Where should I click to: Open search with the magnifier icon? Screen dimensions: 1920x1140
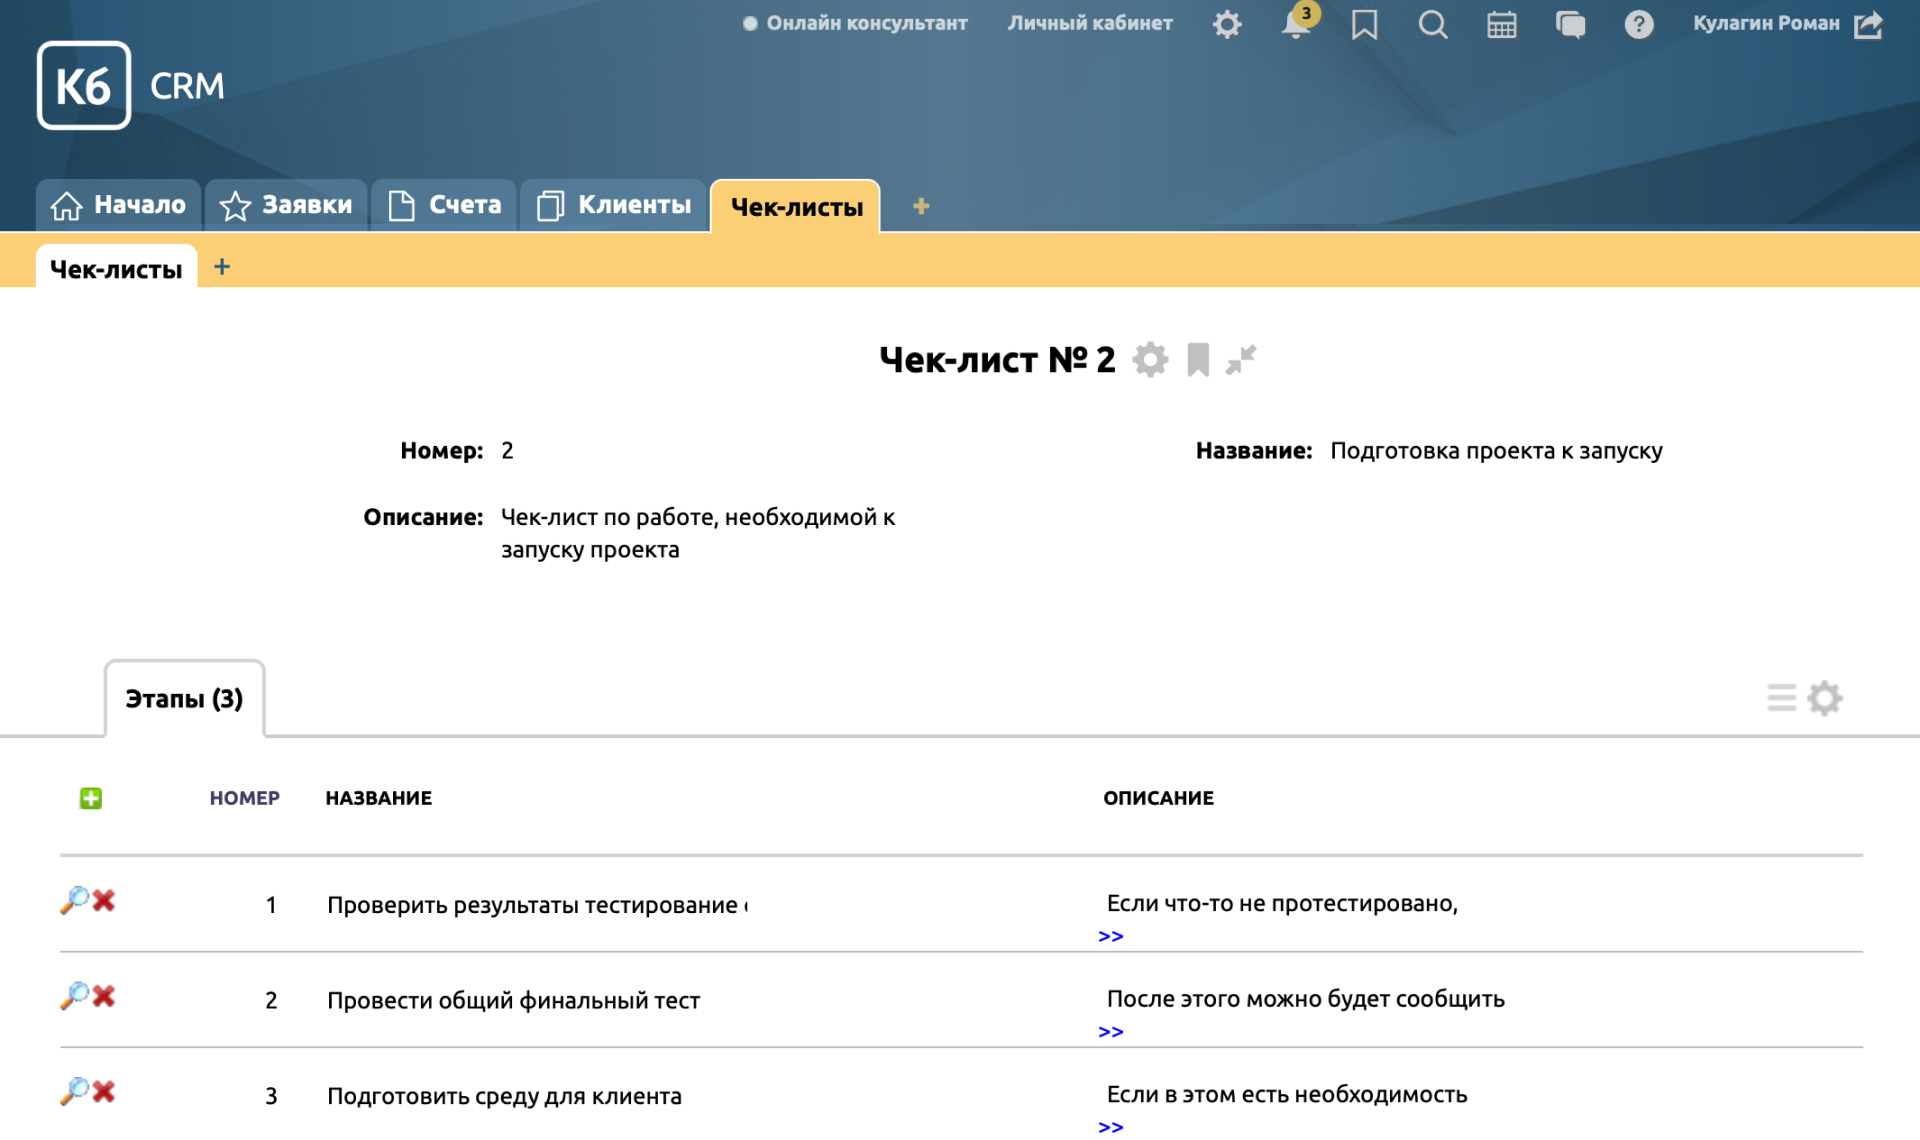tap(1432, 25)
